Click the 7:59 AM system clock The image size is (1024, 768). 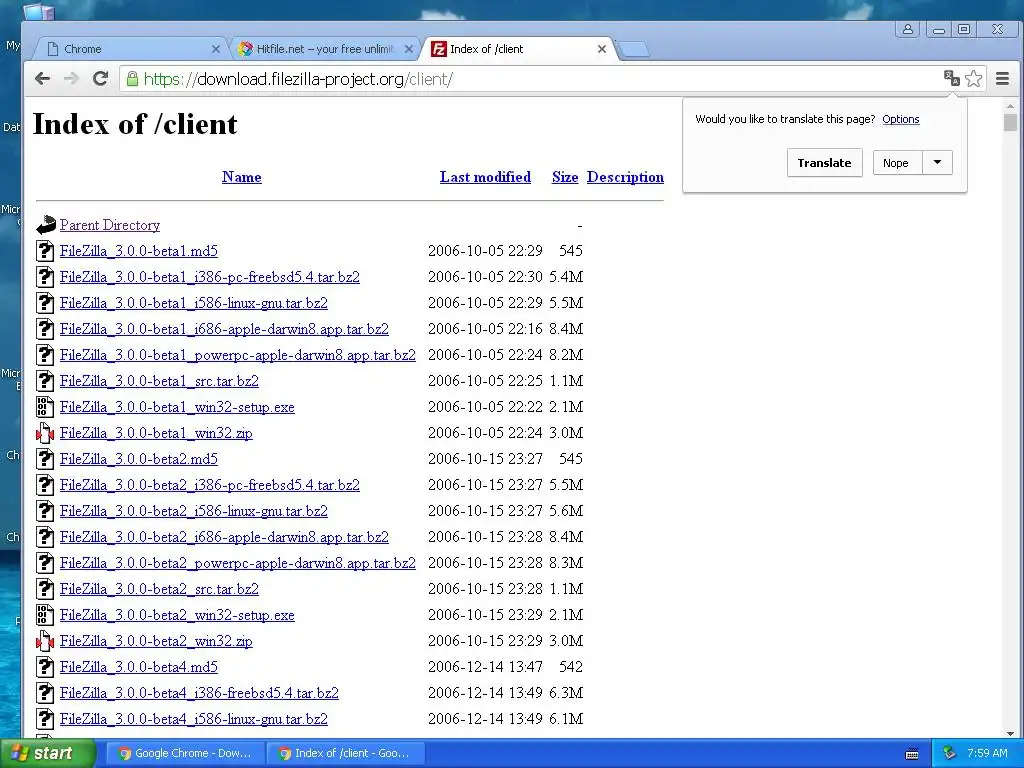point(987,753)
